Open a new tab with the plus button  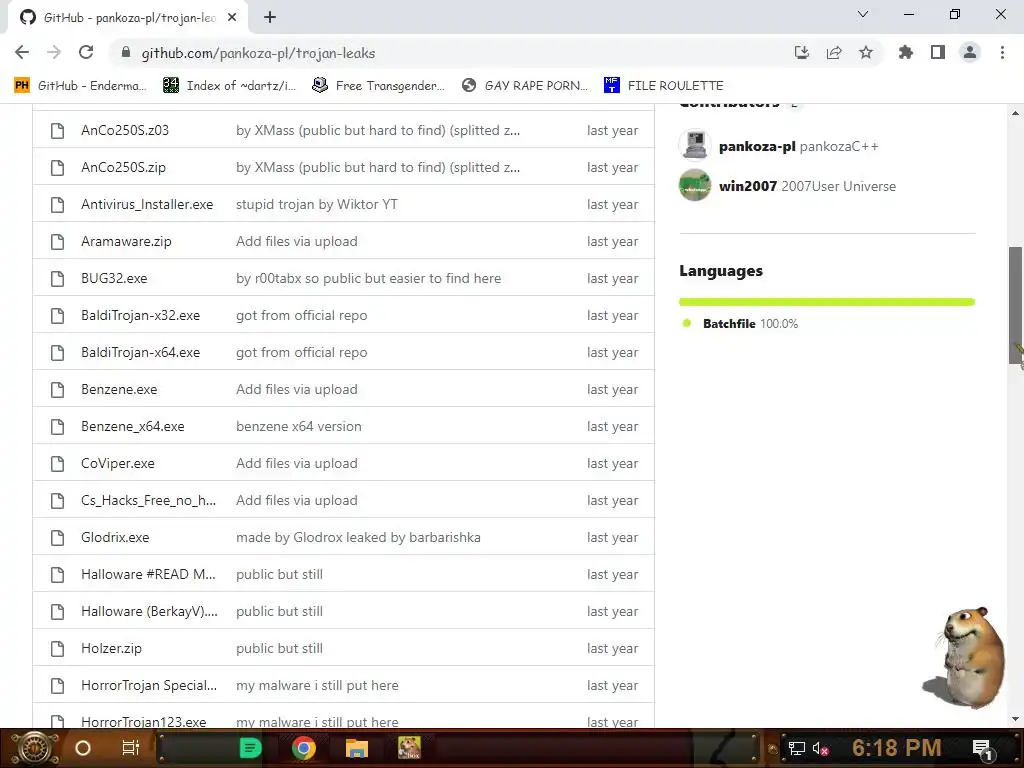tap(270, 17)
